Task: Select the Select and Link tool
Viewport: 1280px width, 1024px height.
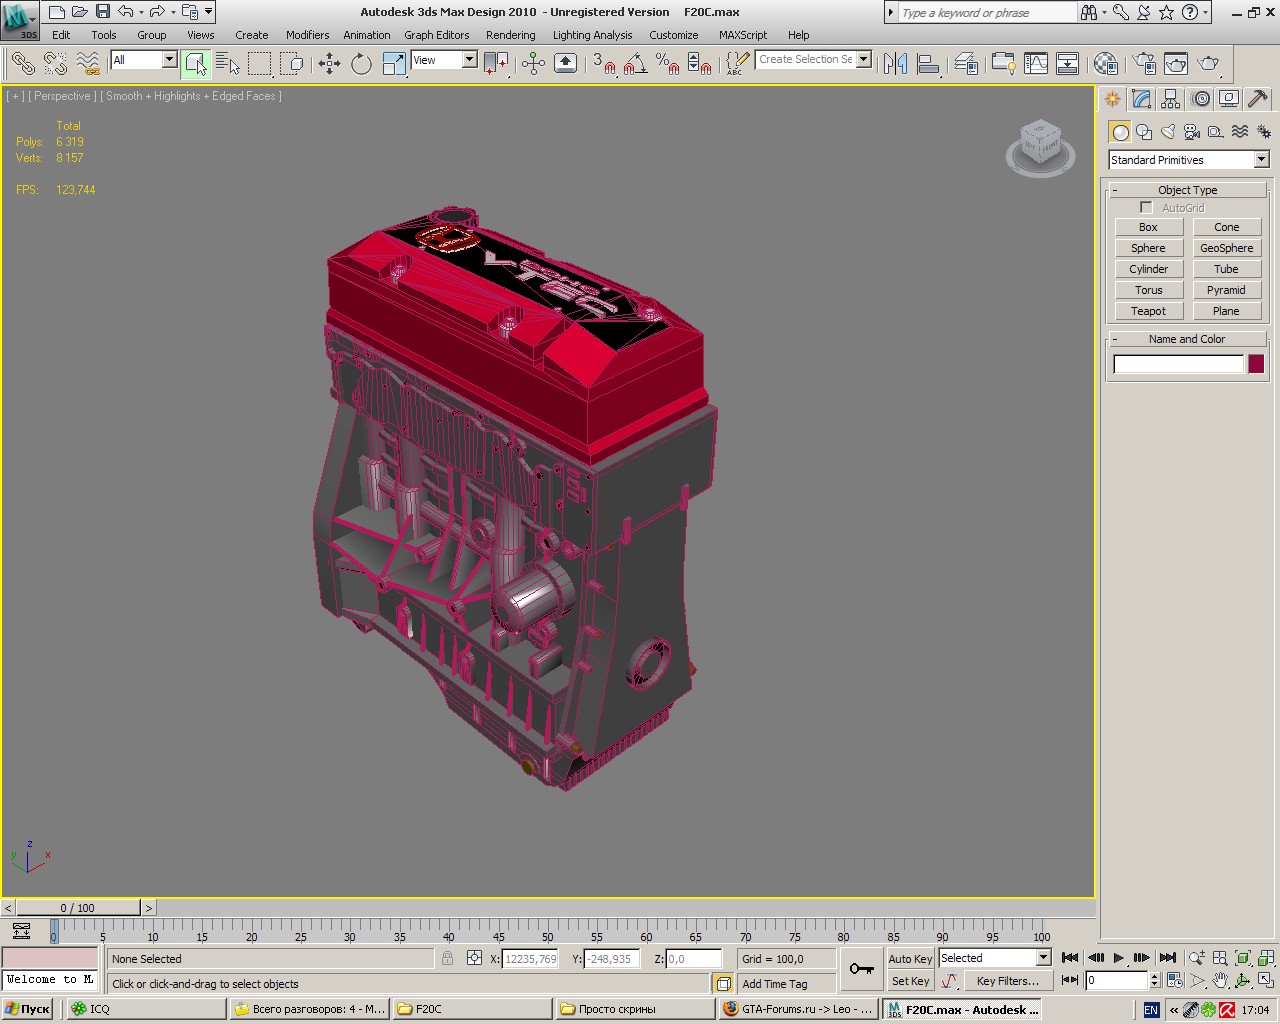Action: (22, 64)
